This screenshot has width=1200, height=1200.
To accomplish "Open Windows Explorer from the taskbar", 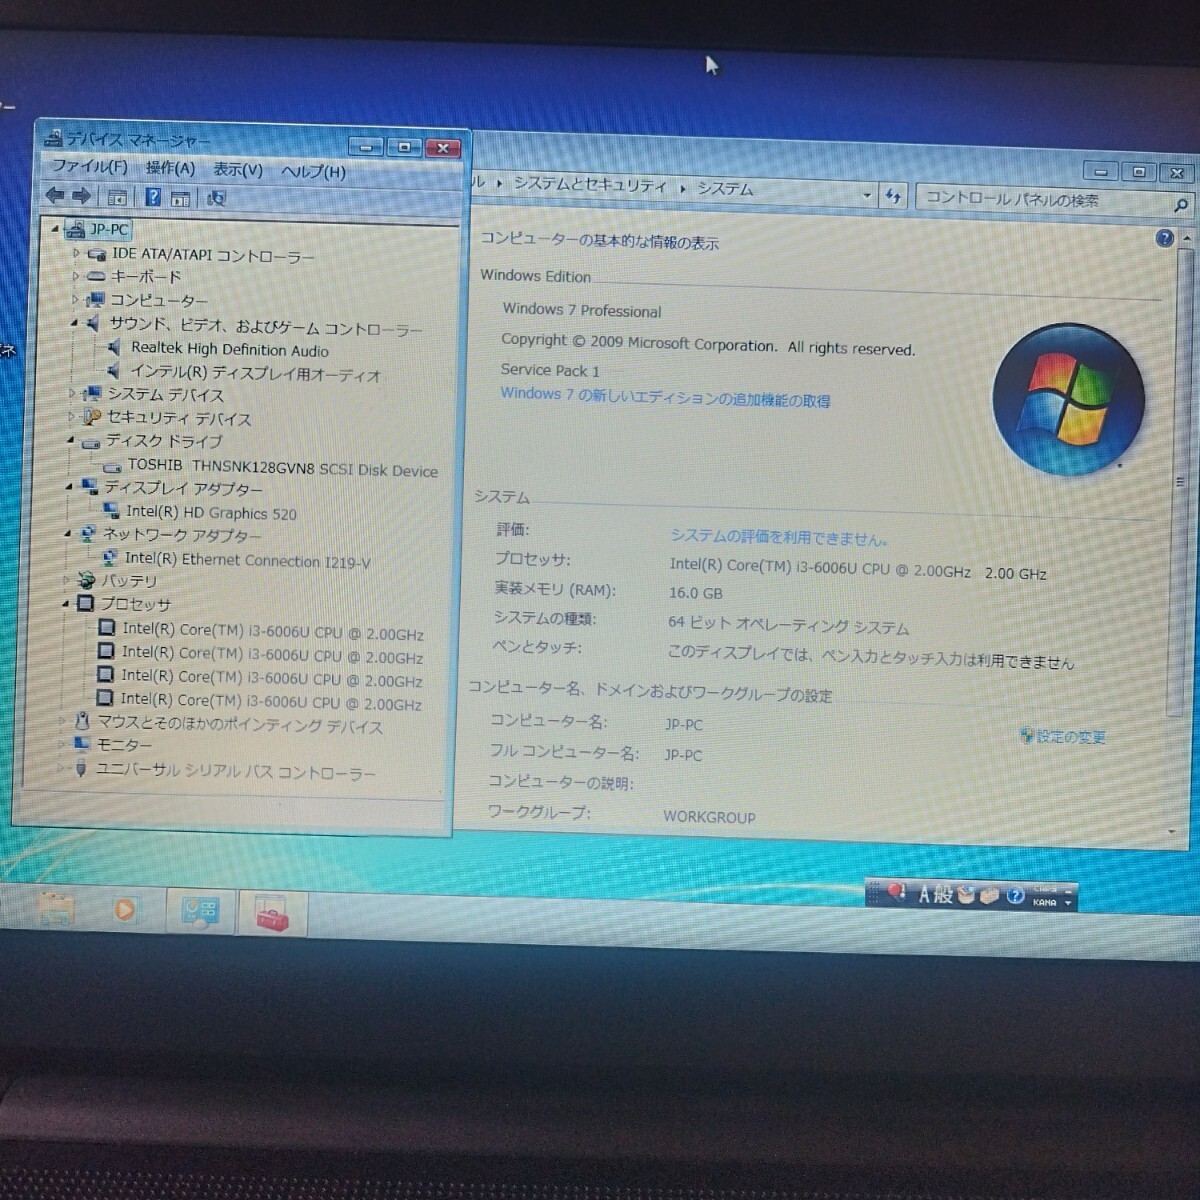I will (56, 908).
